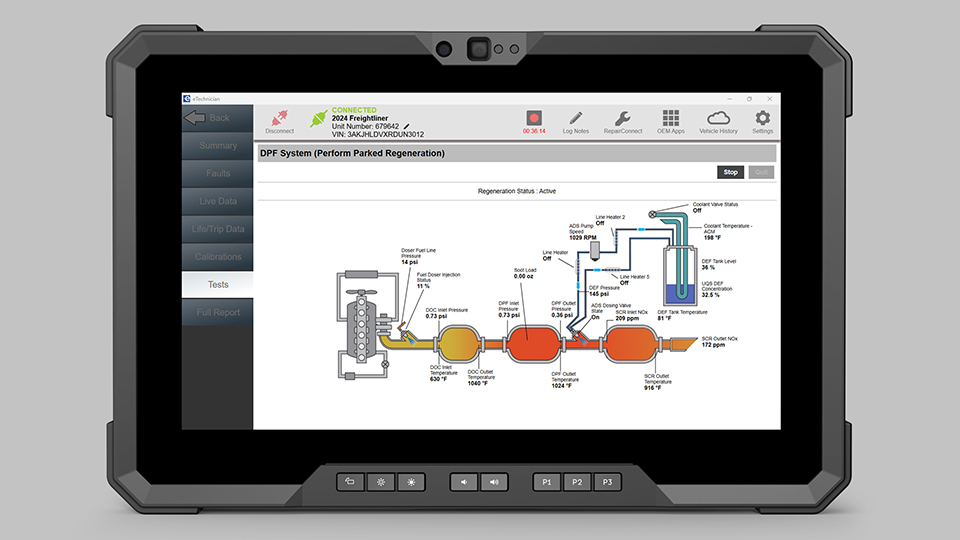Open the OEM Apps grid

click(x=670, y=122)
